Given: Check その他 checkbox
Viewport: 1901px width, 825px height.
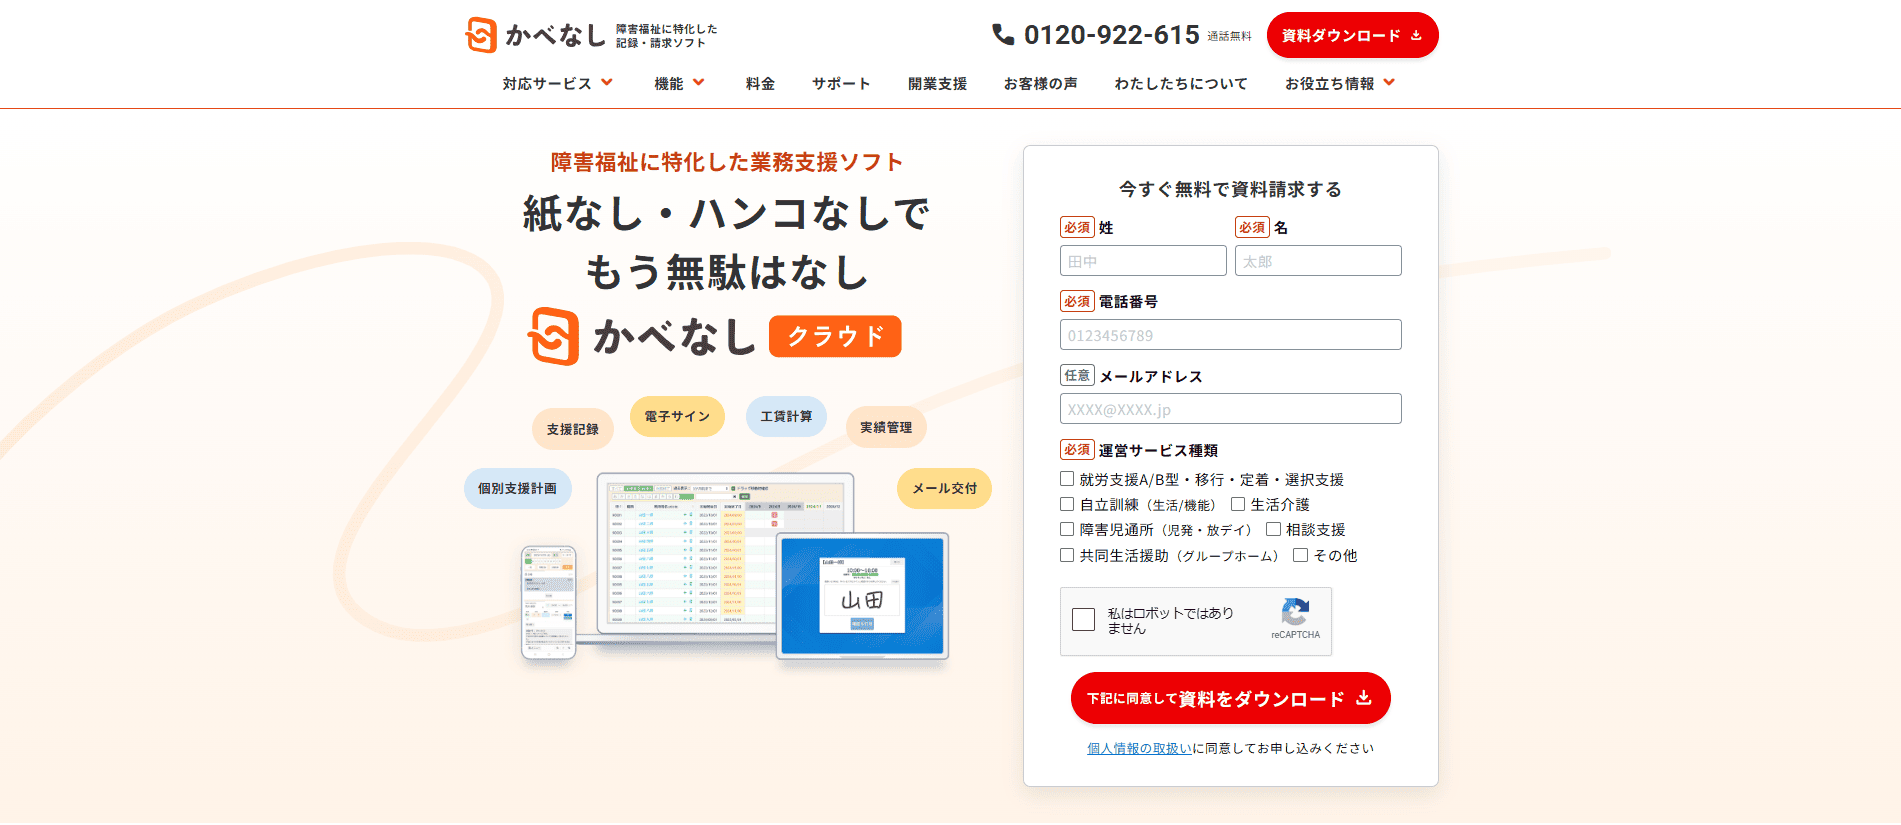Looking at the screenshot, I should click(1300, 555).
